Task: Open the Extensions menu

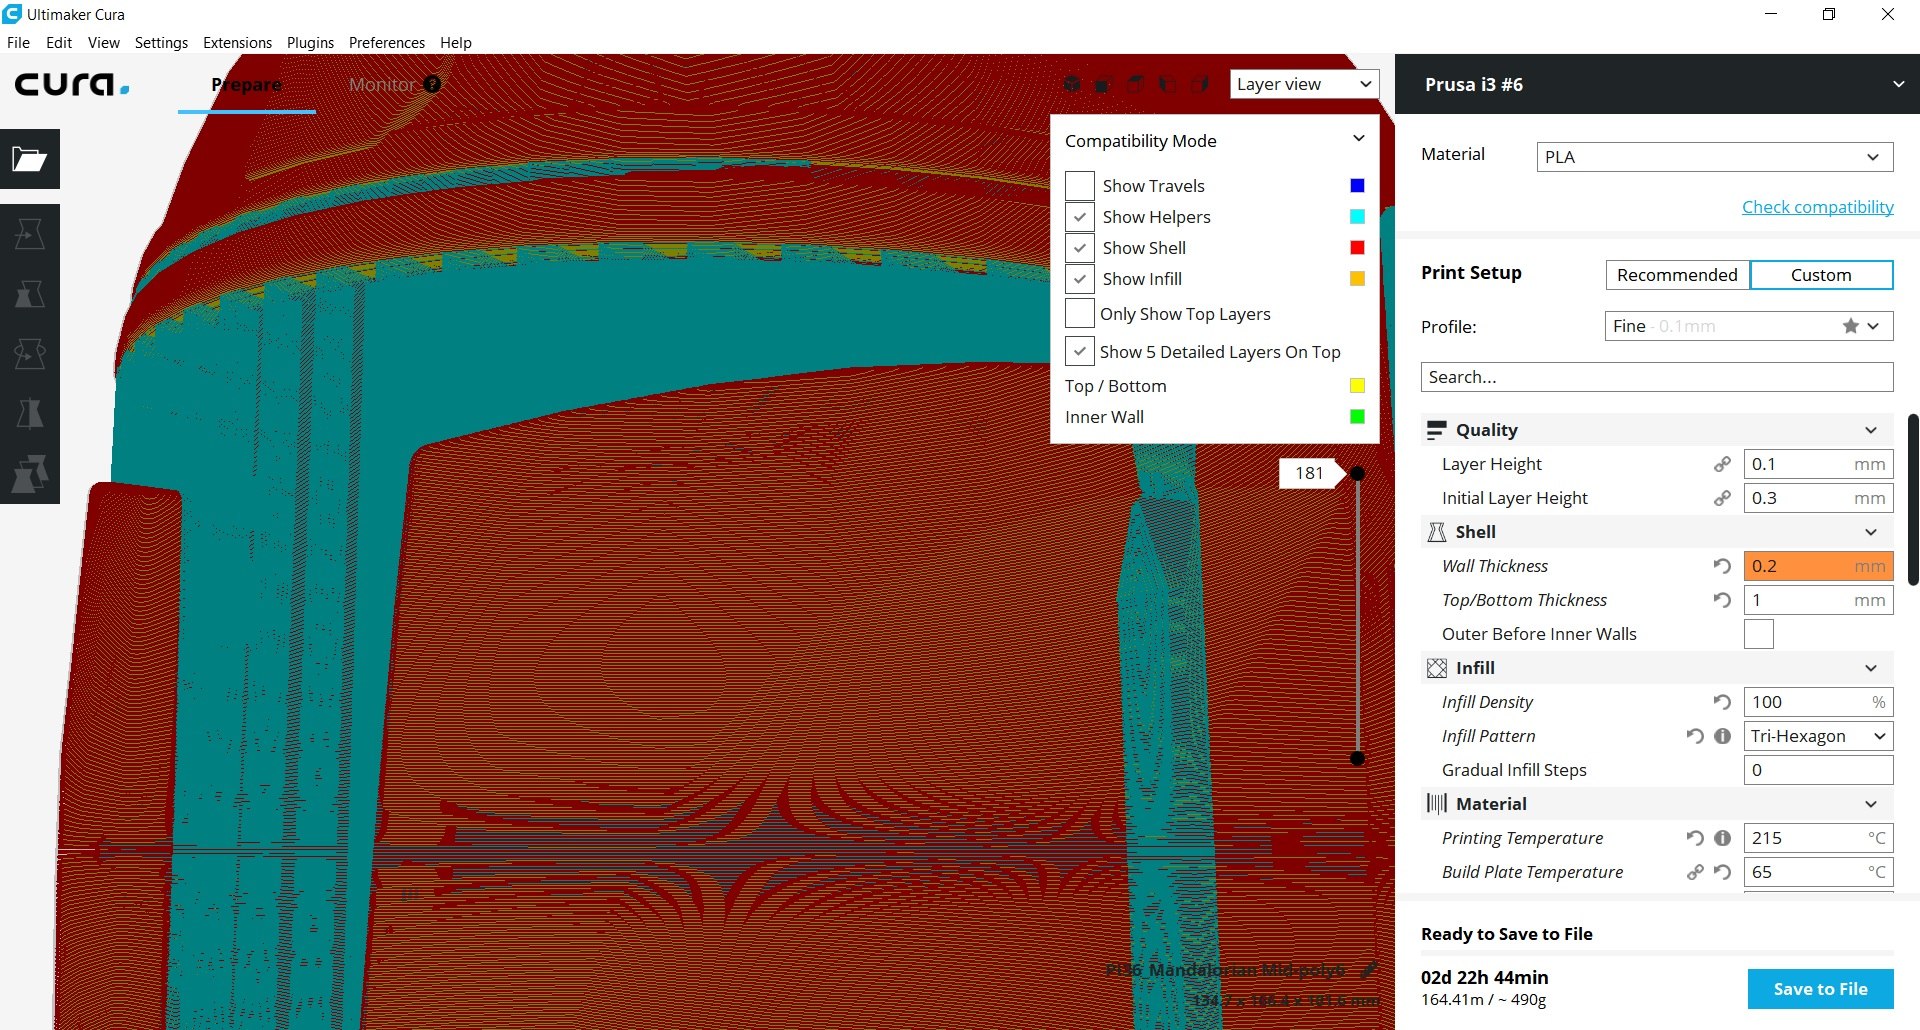Action: [237, 43]
